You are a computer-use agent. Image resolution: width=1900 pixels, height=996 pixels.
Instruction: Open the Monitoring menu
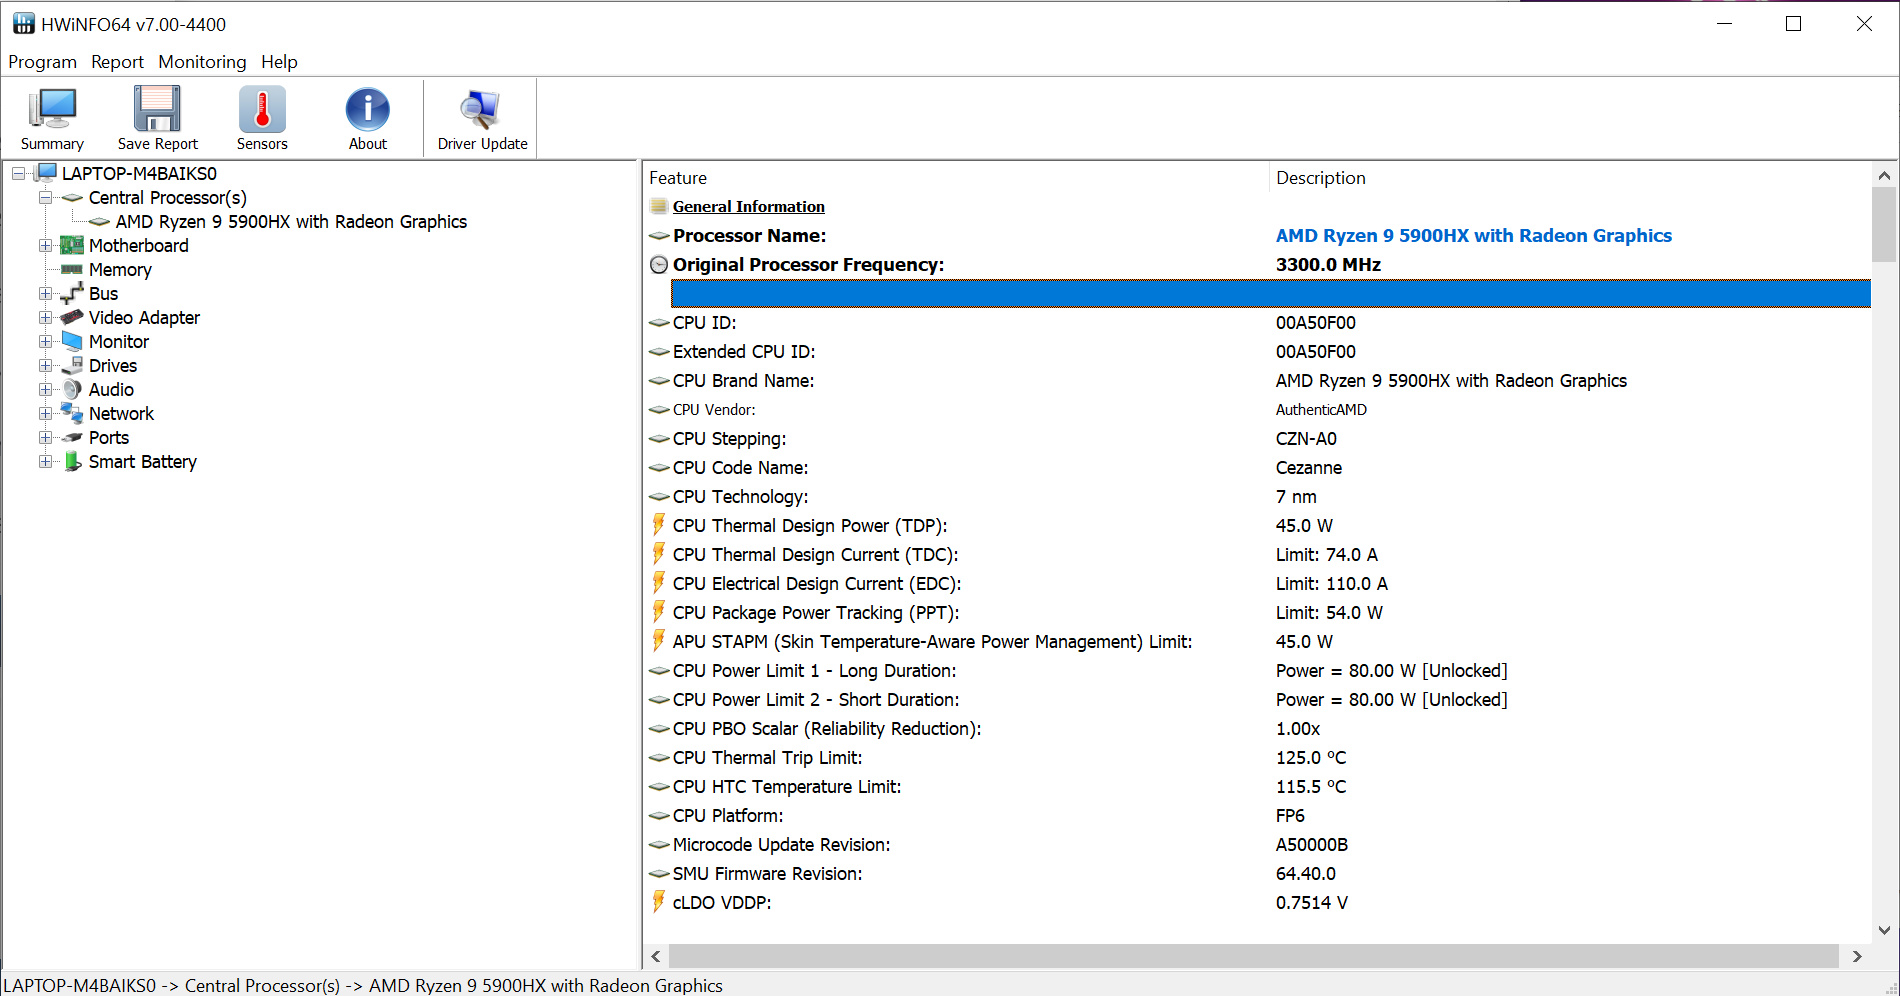[202, 62]
